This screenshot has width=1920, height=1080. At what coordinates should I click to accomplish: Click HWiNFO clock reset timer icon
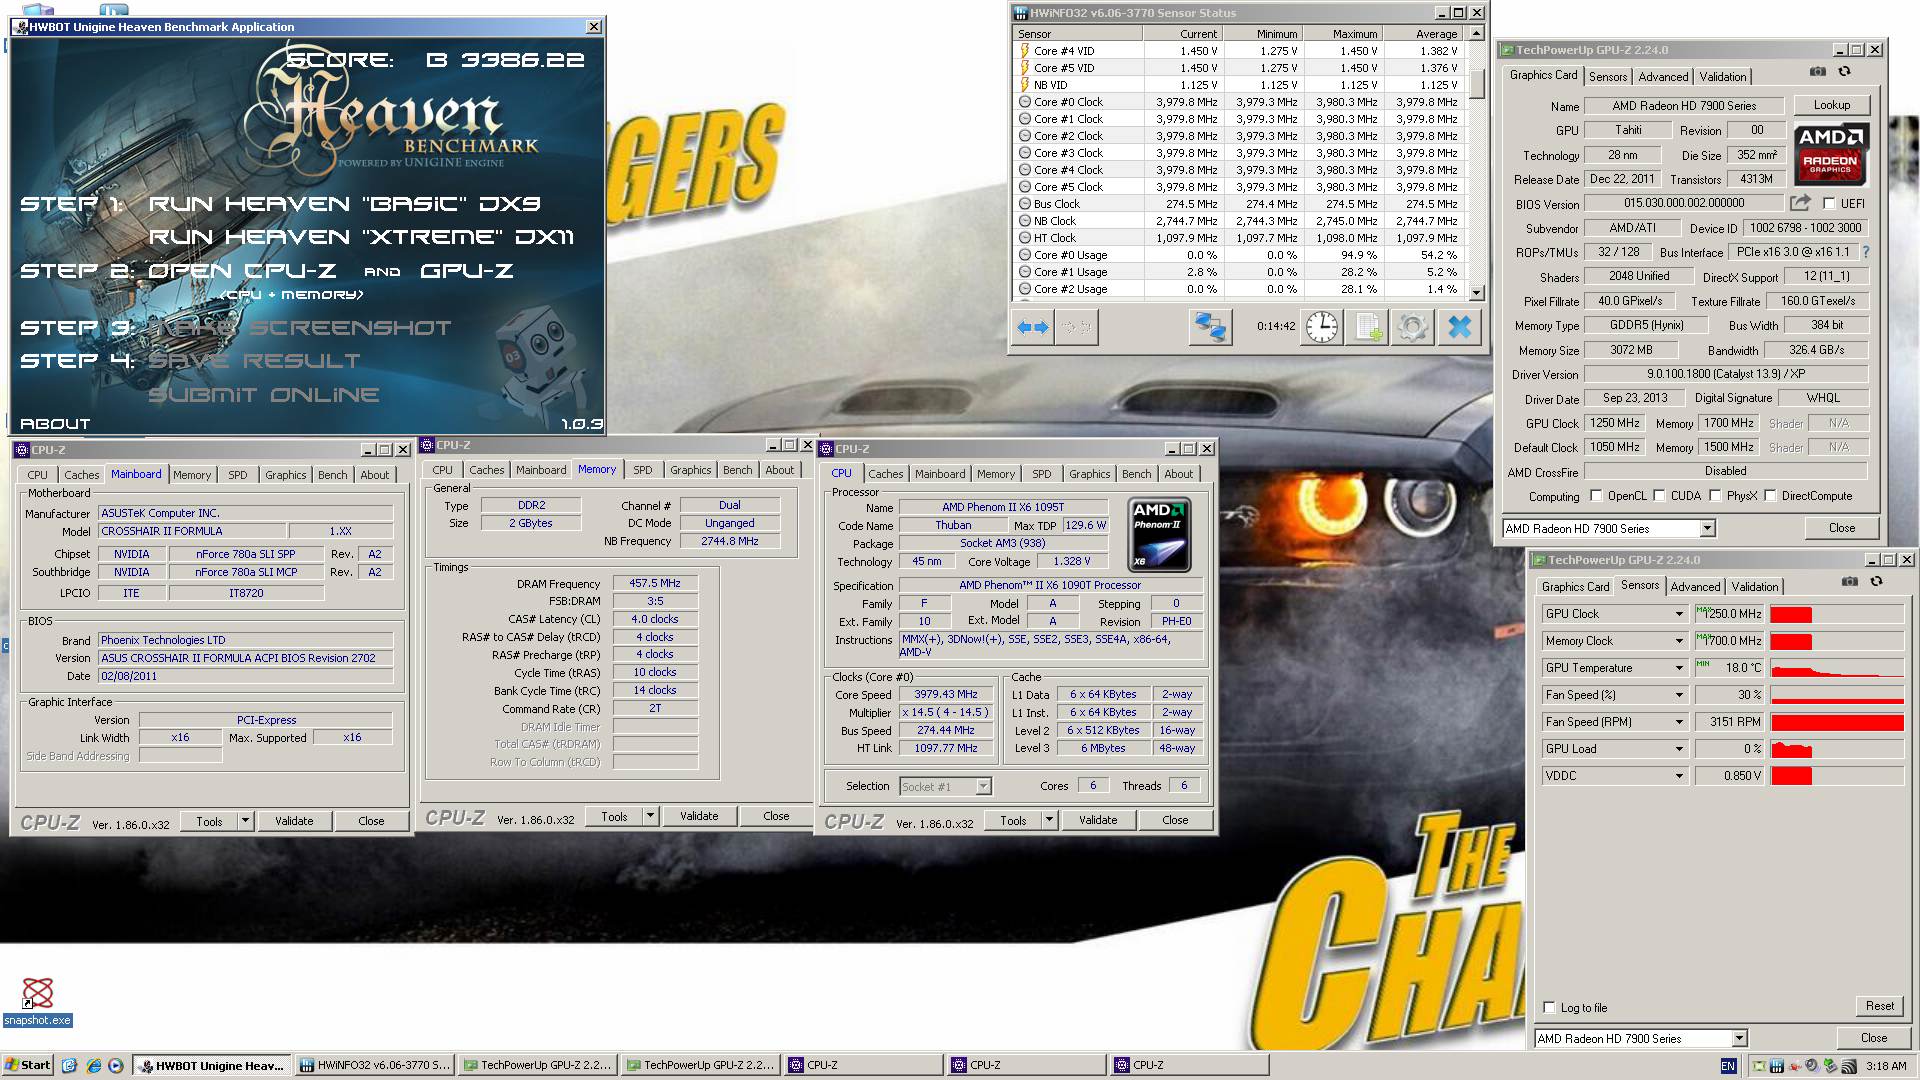pyautogui.click(x=1322, y=327)
